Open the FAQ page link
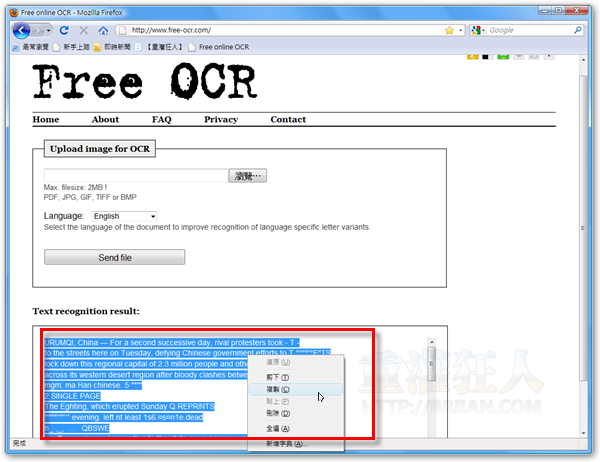The image size is (600, 462). pyautogui.click(x=161, y=119)
